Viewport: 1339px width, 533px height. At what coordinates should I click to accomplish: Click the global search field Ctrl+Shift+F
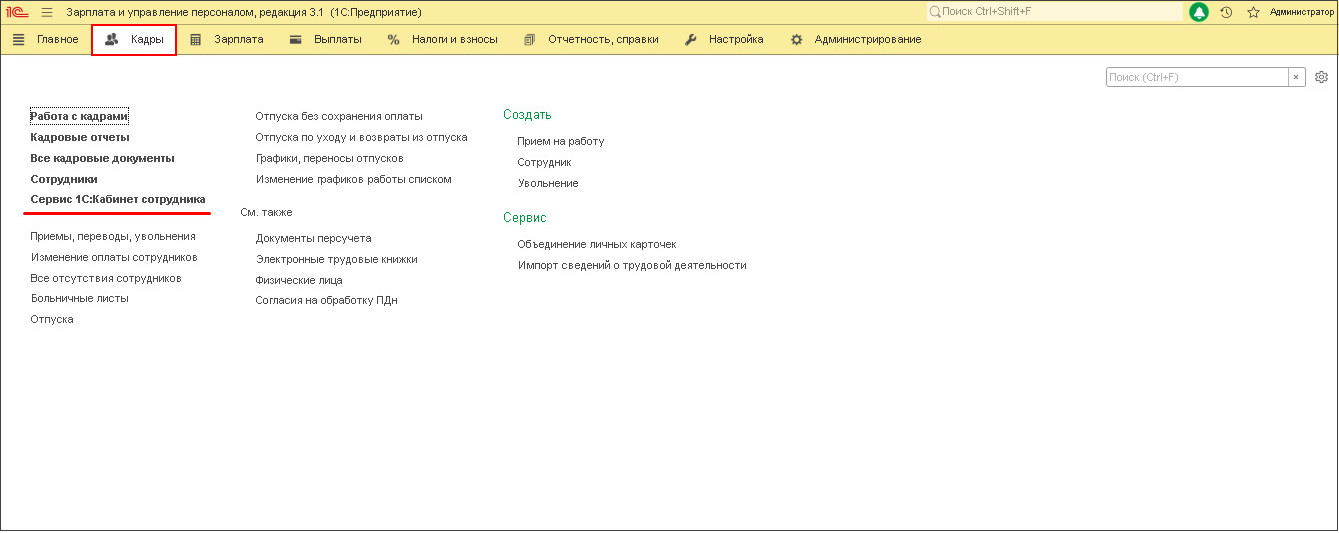tap(1055, 12)
